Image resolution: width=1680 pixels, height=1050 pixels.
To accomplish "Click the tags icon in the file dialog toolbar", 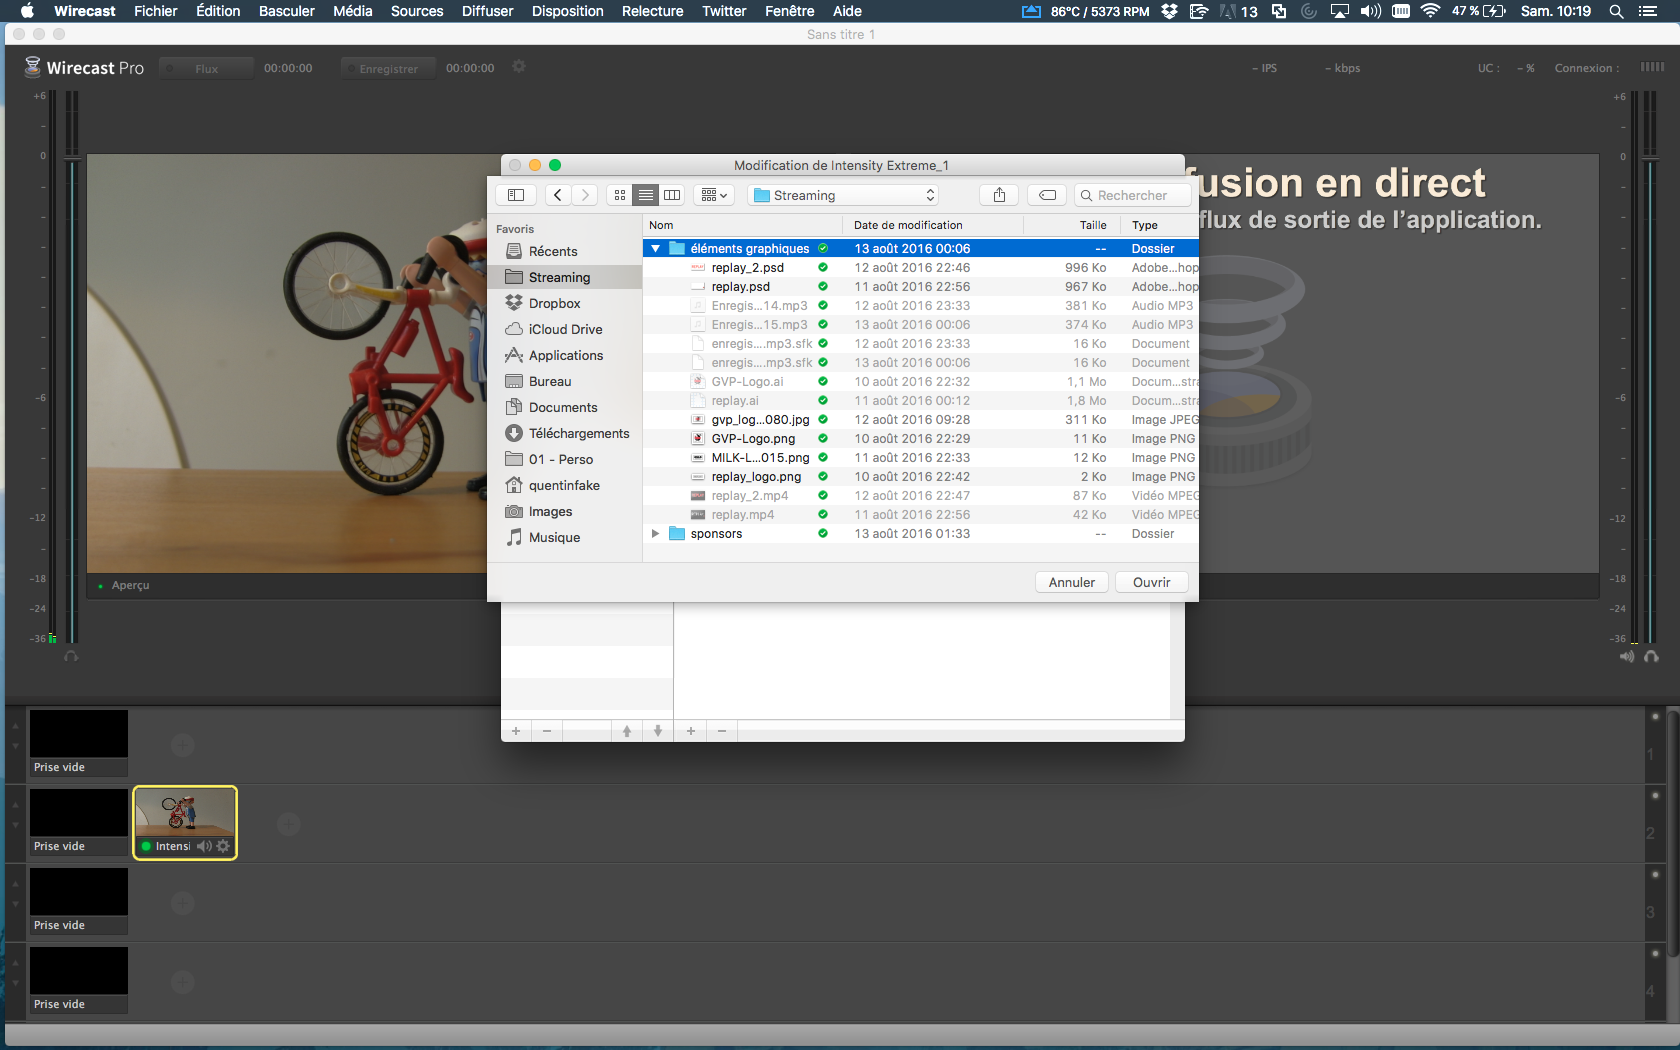I will click(x=1047, y=195).
